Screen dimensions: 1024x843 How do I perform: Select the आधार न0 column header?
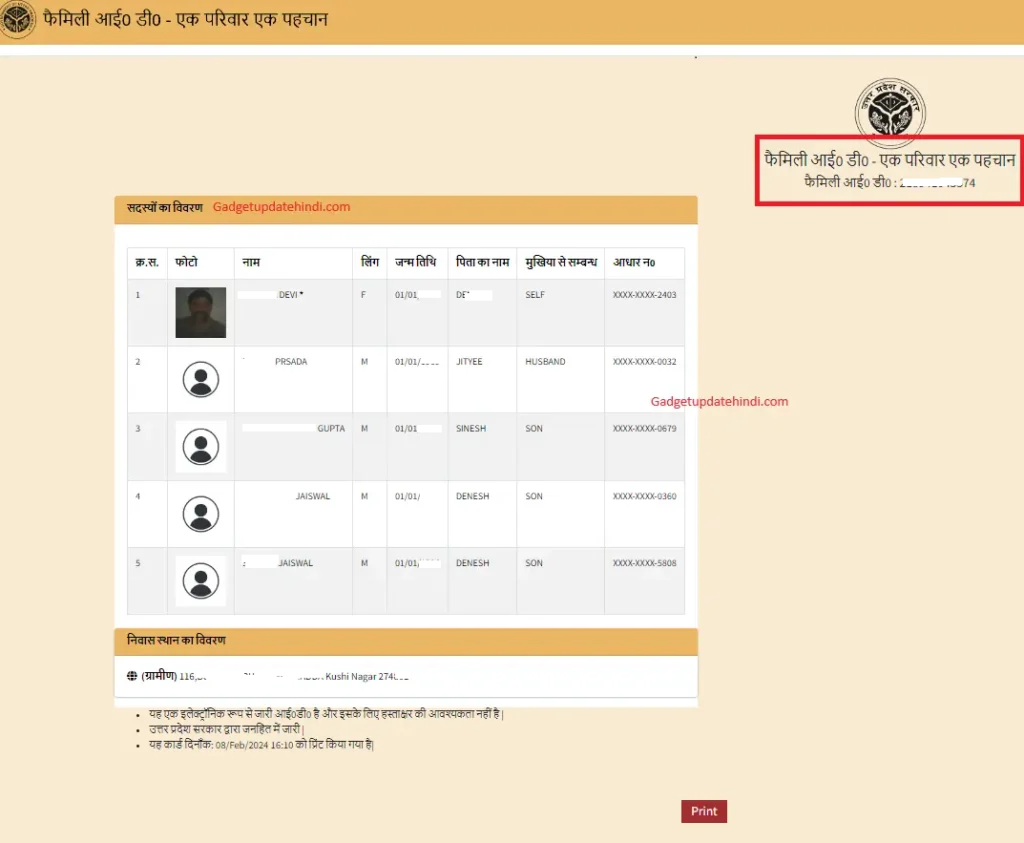[x=644, y=262]
